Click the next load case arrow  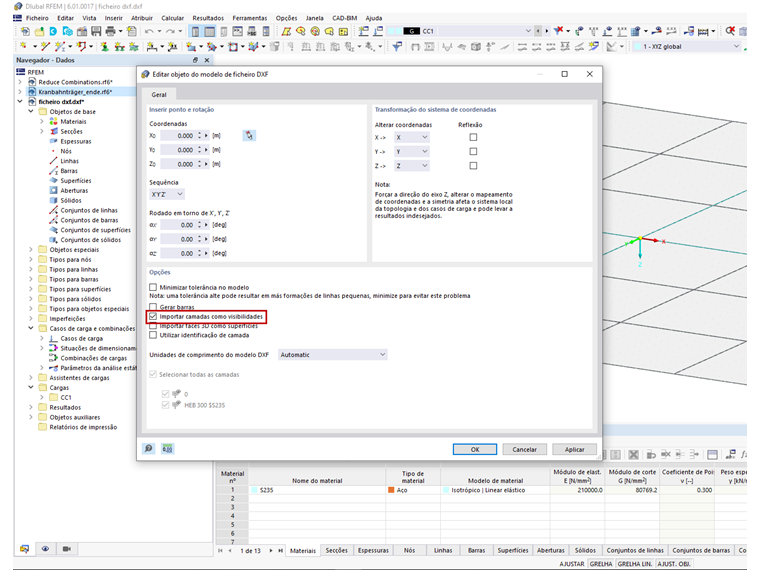[x=547, y=31]
